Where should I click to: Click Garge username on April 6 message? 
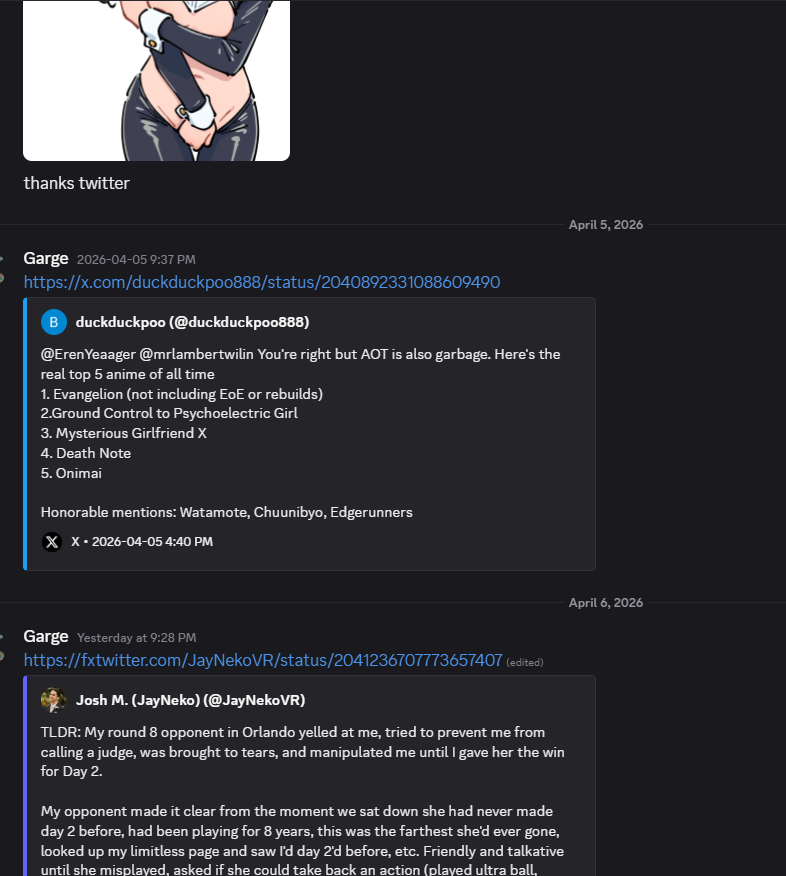(46, 637)
